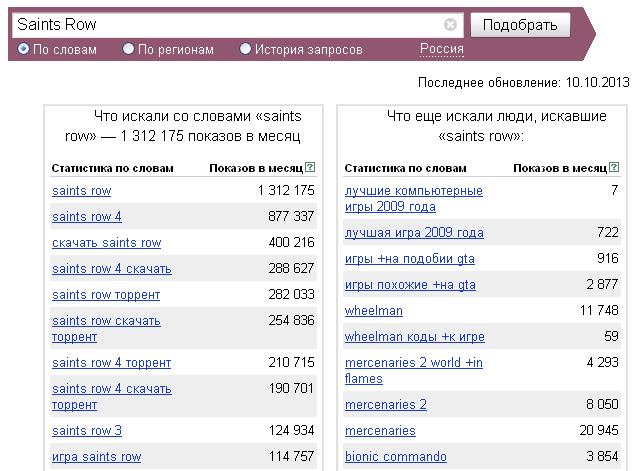Select the 3 854 value for bionic commando
Viewport: 643px width, 471px height.
pos(602,456)
